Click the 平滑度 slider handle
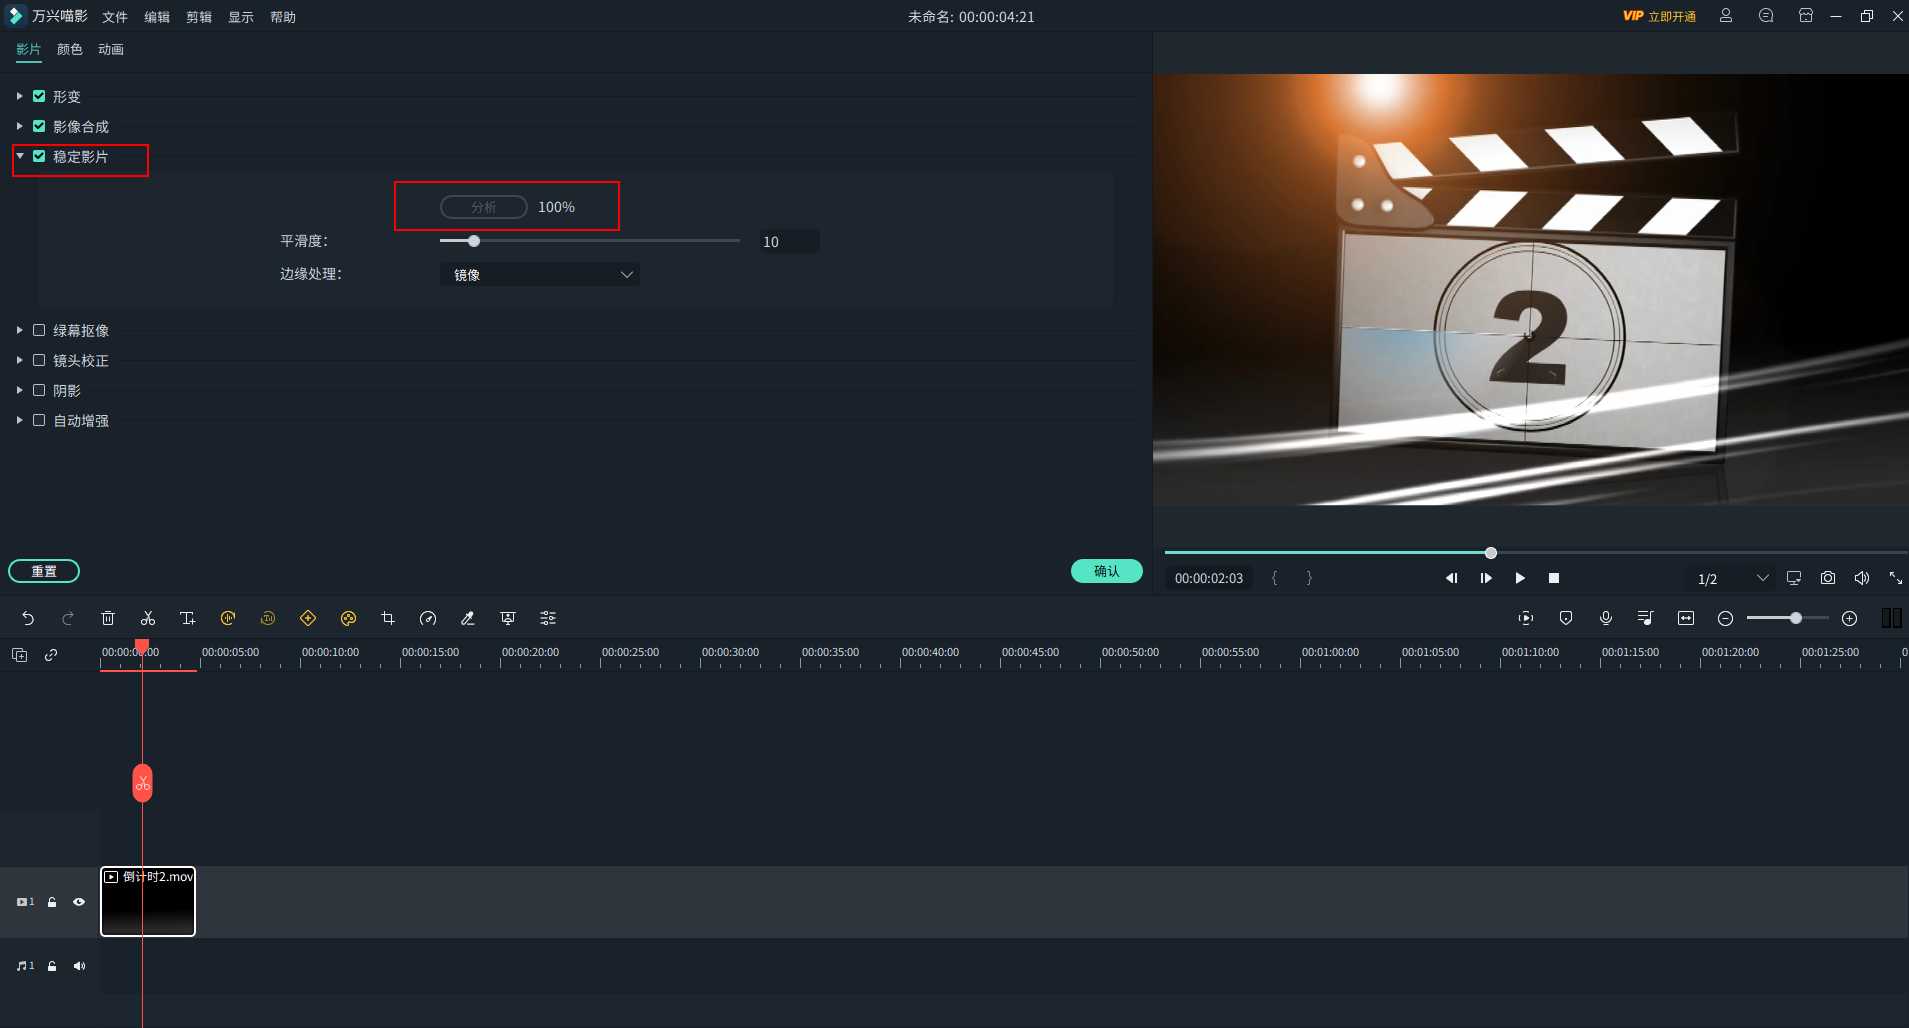 [x=474, y=241]
